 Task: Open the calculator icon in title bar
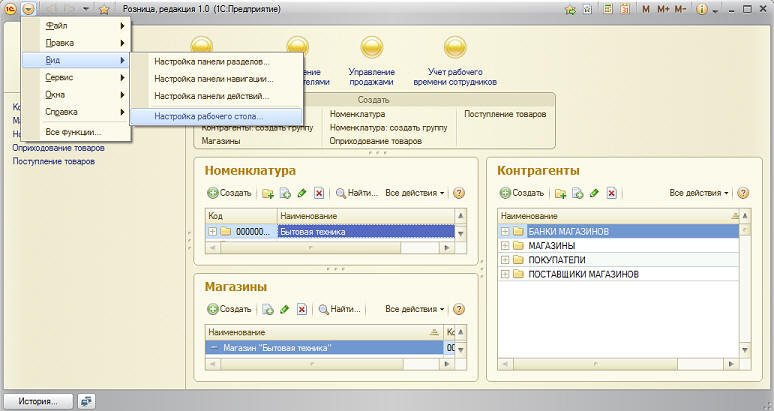[608, 9]
